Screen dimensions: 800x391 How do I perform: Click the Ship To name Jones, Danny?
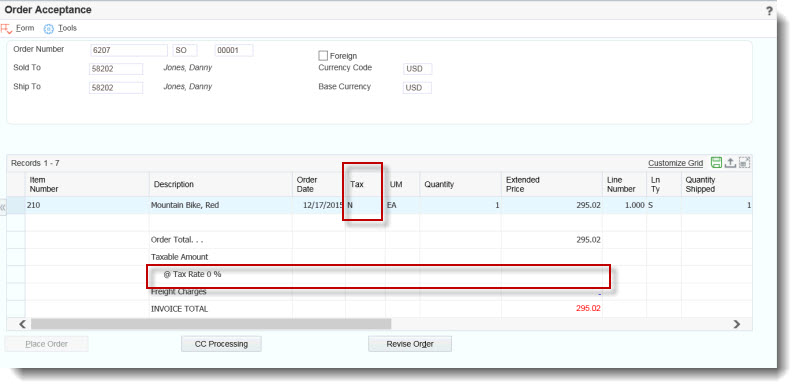(x=188, y=86)
